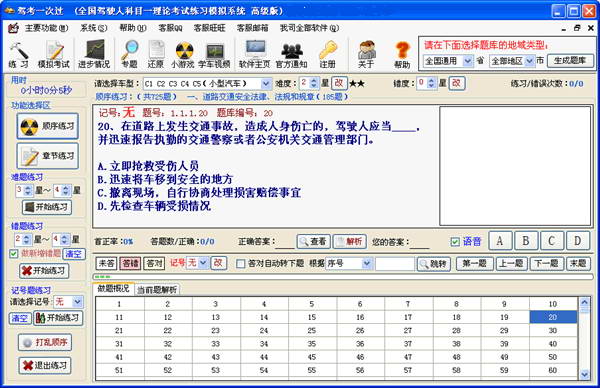Screen dimensions: 600x388
Task: Open the 解析 explanation button
Action: (349, 241)
